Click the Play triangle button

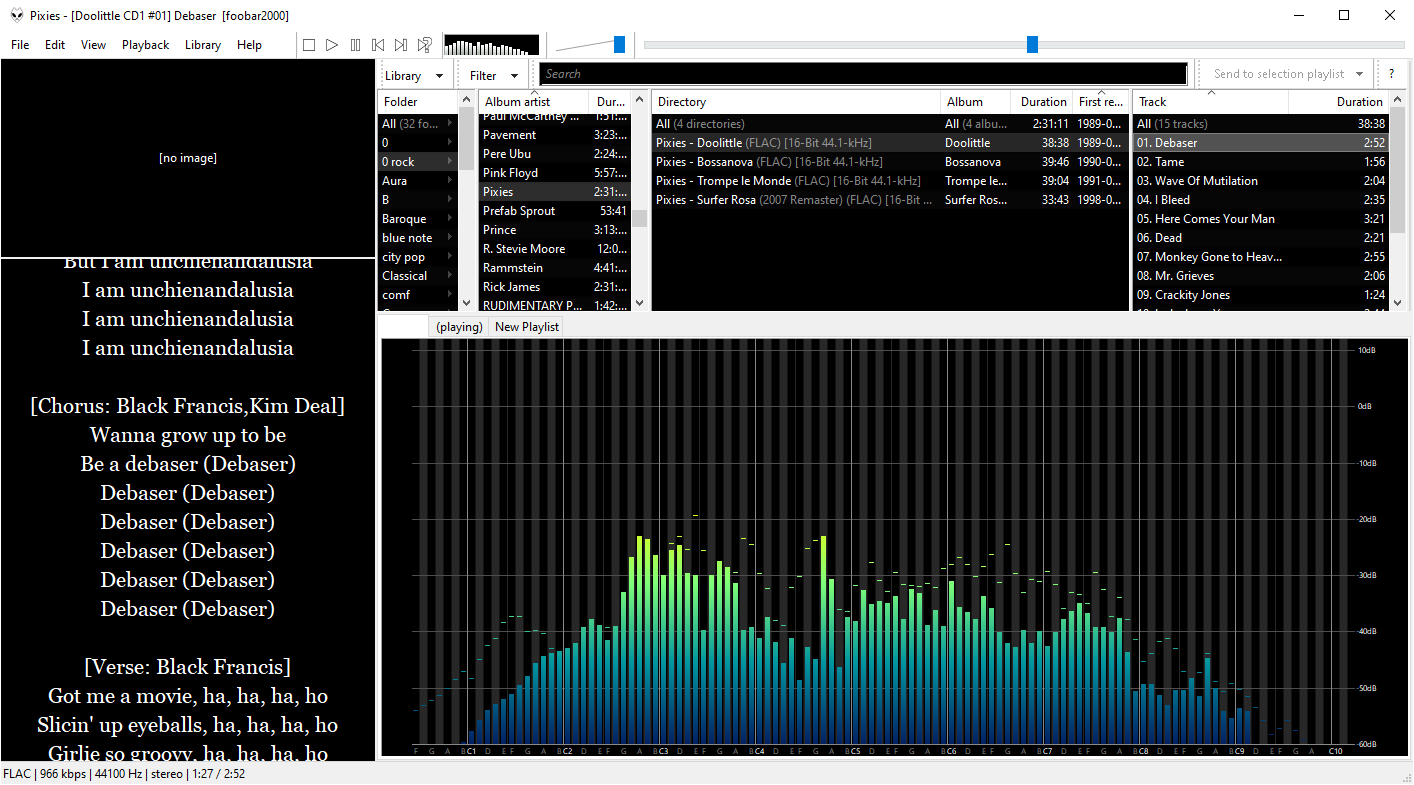click(332, 45)
